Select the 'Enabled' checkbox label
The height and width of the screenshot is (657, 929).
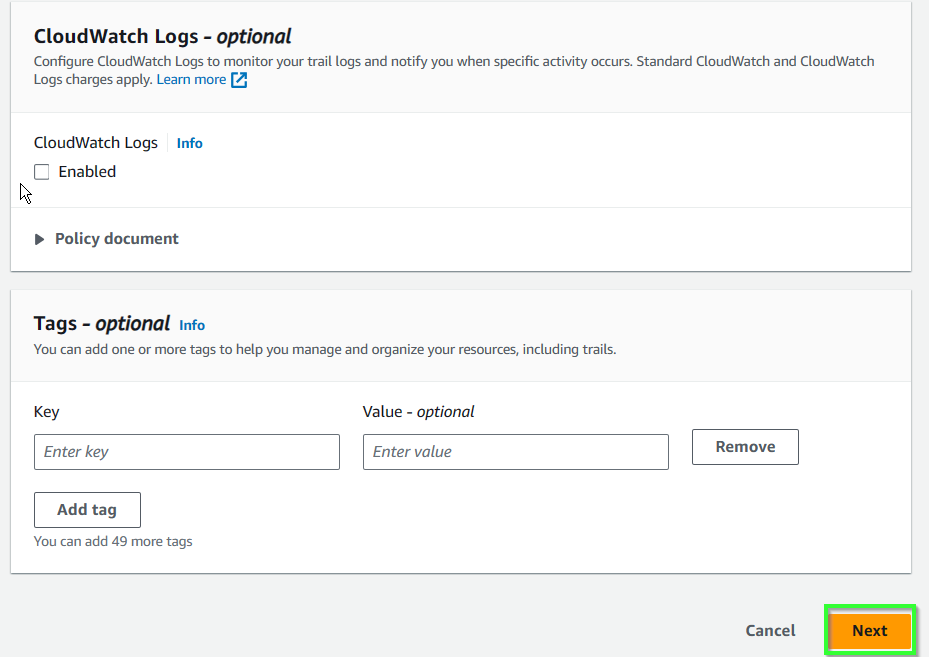[87, 172]
